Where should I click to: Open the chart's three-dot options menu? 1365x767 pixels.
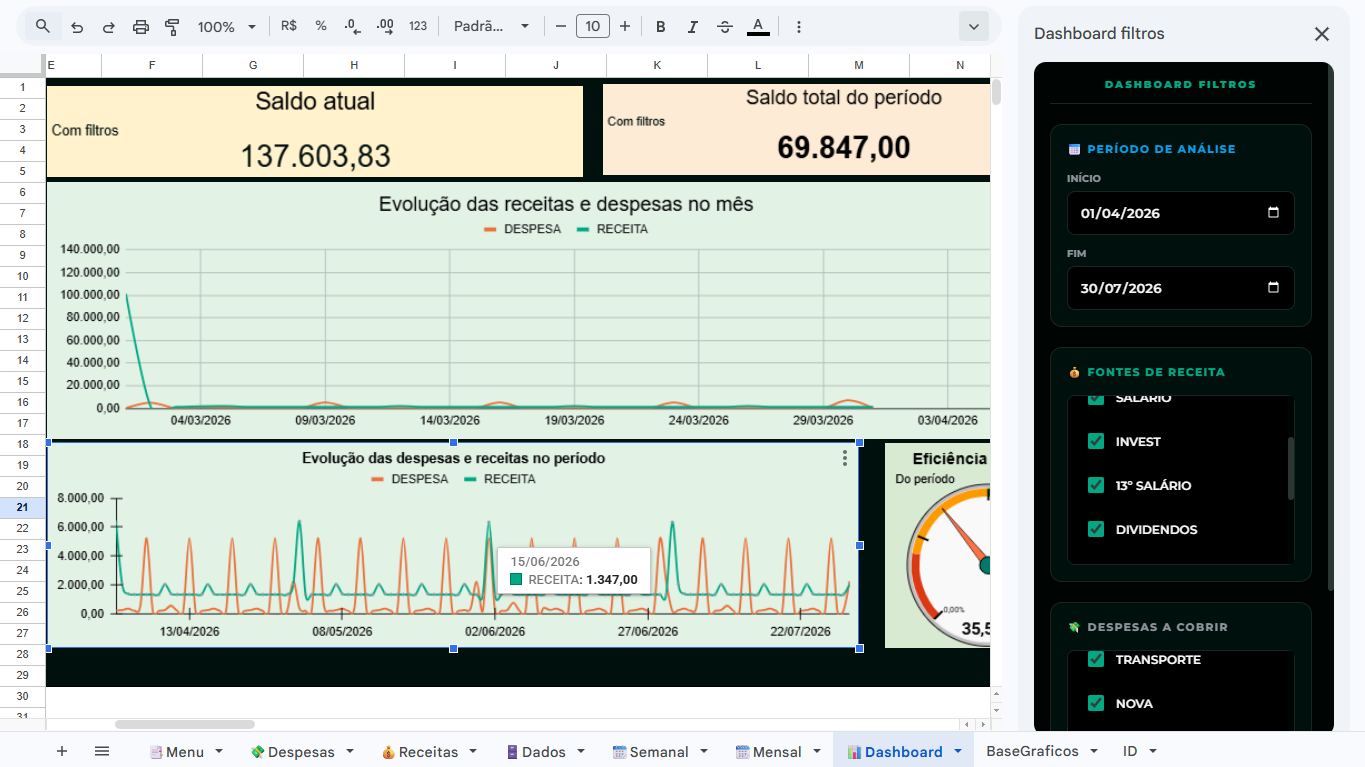tap(845, 458)
